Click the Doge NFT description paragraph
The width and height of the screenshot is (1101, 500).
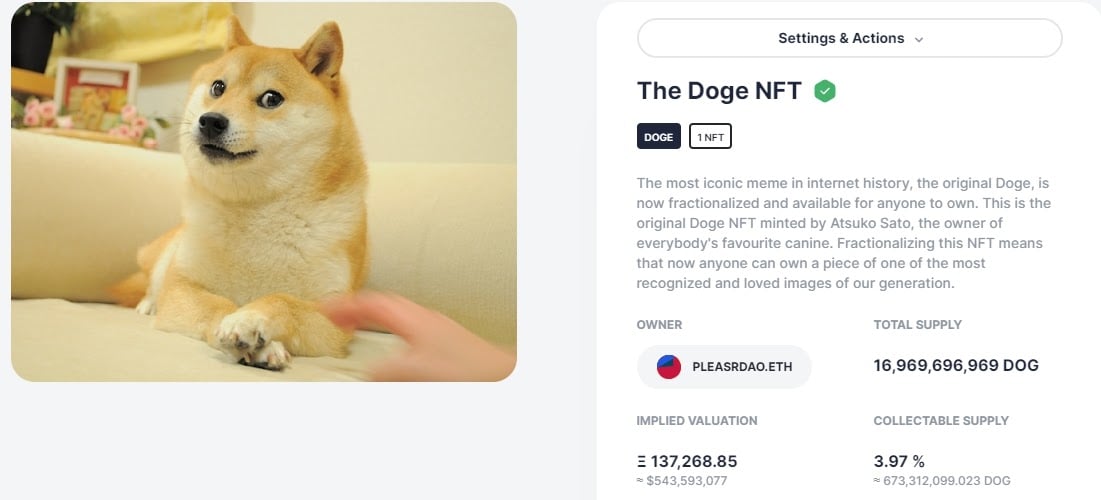[x=842, y=233]
